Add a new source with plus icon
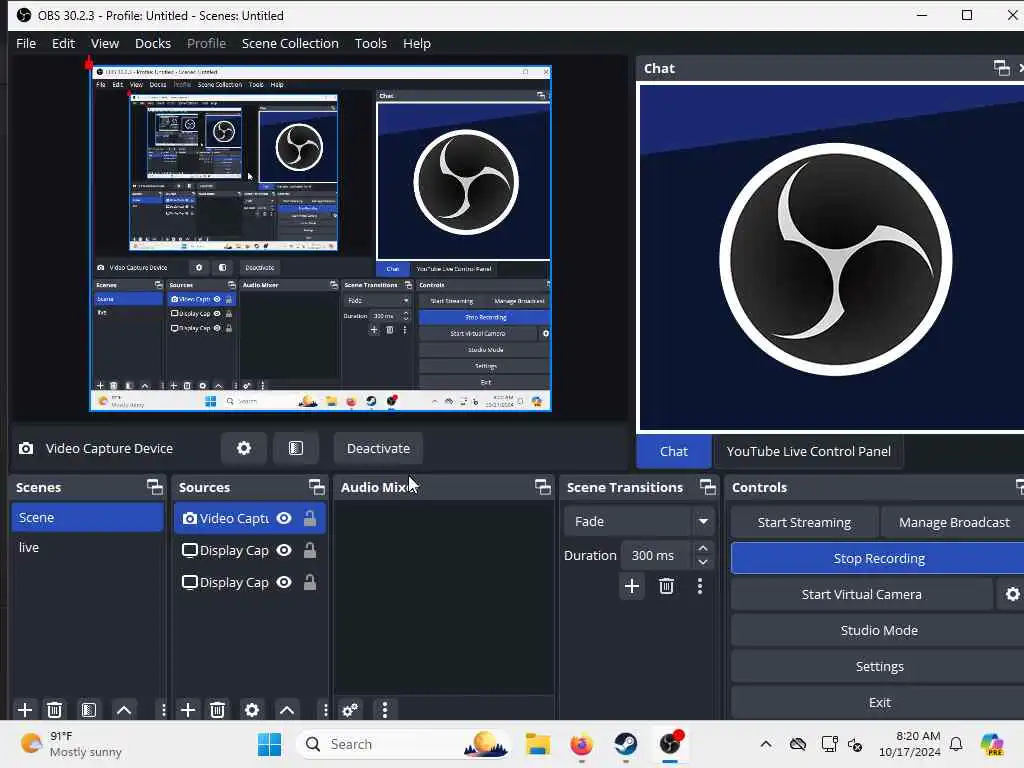Image resolution: width=1024 pixels, height=768 pixels. click(187, 709)
